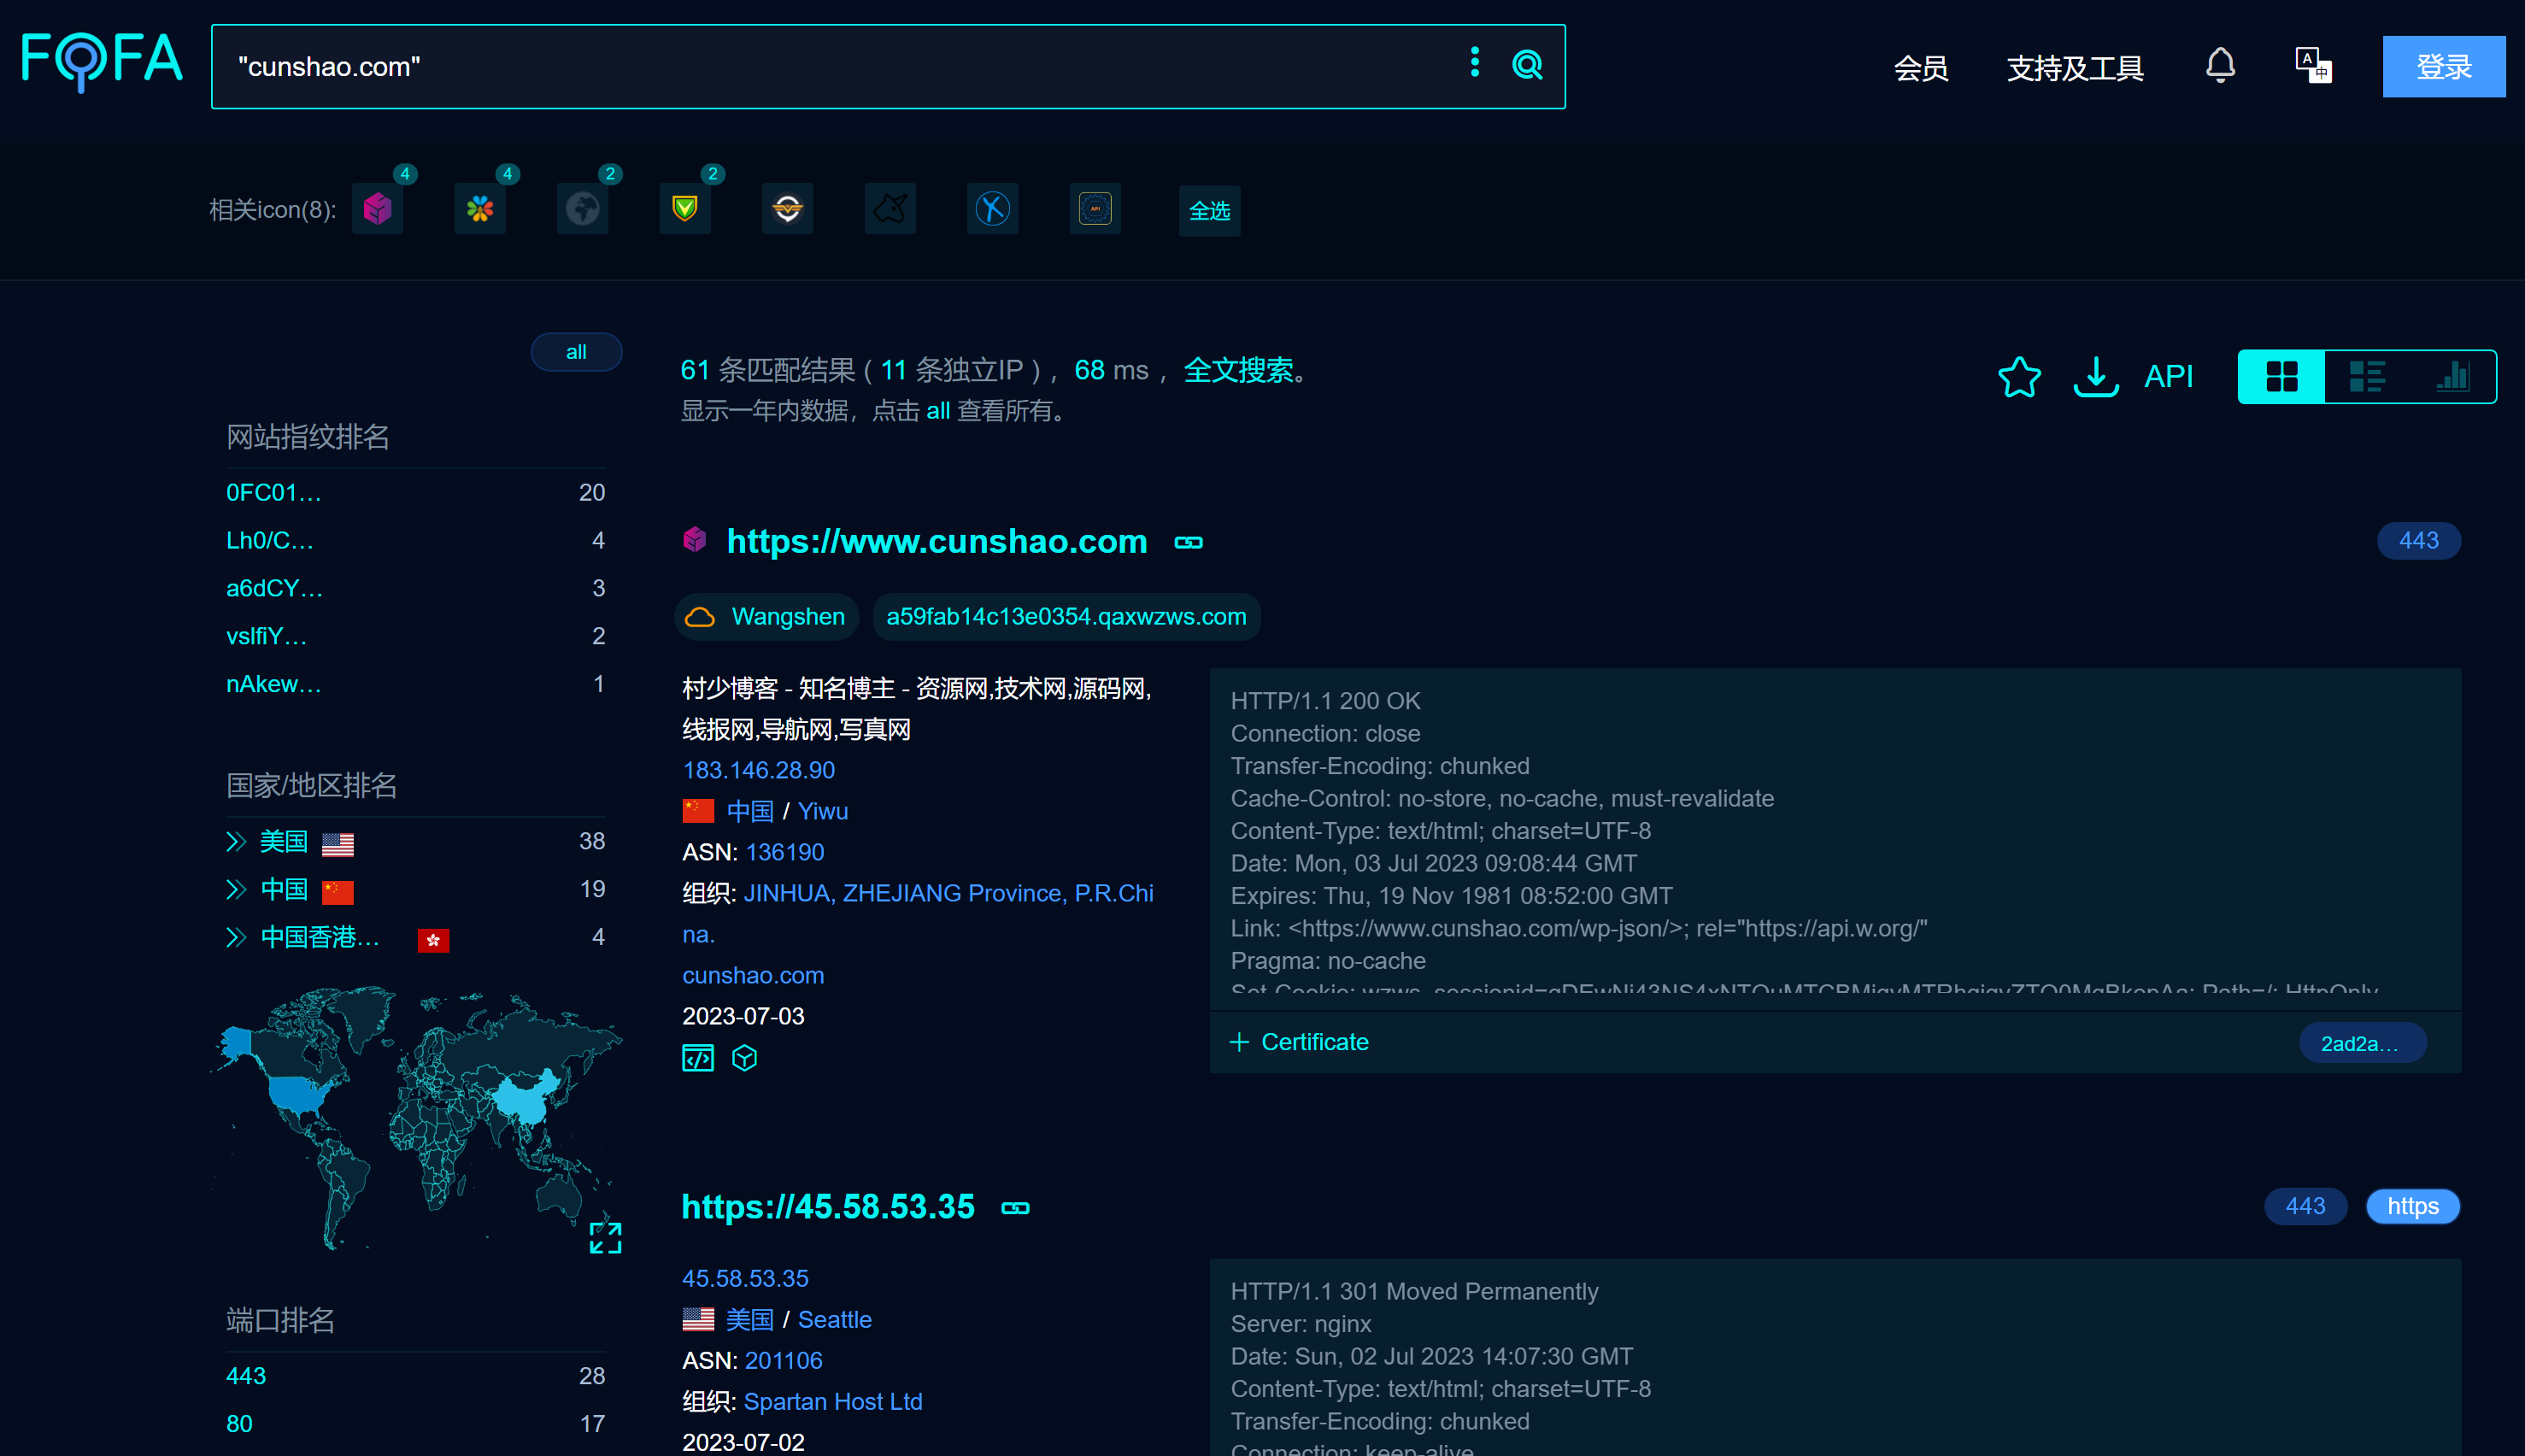2525x1456 pixels.
Task: Select the colorful asterisk icon filter
Action: tap(482, 208)
